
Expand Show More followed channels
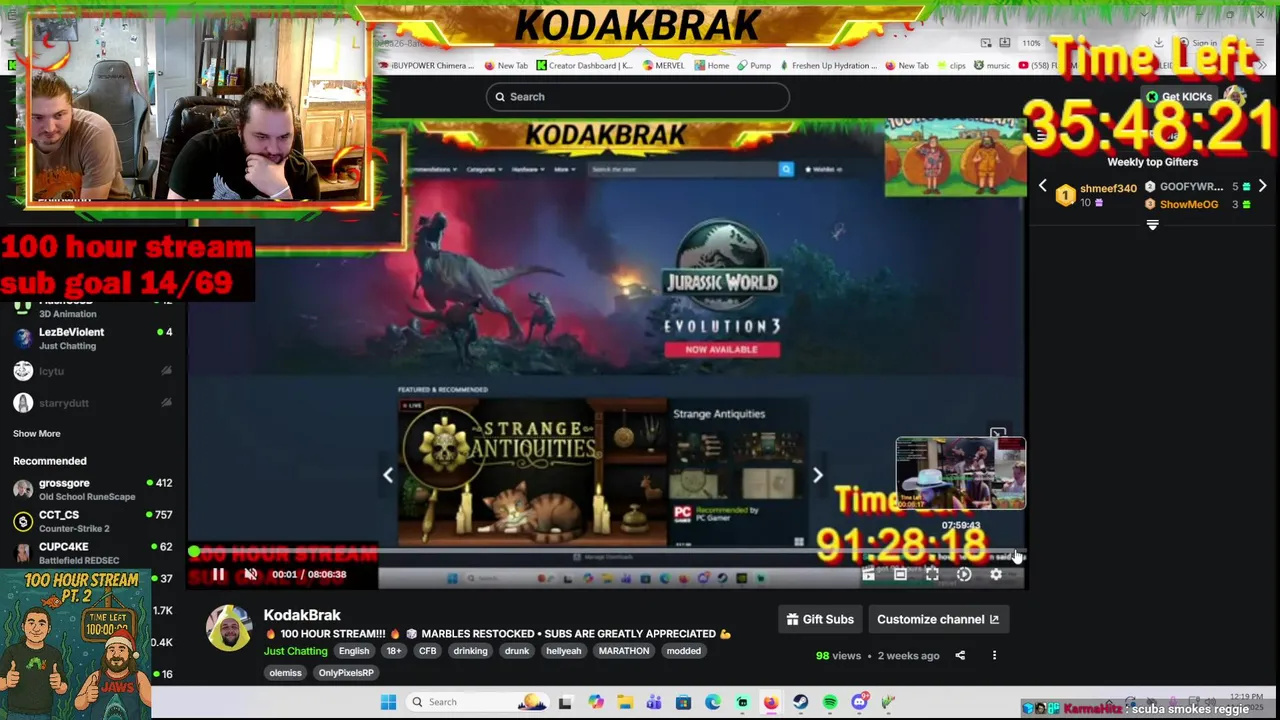click(x=37, y=434)
